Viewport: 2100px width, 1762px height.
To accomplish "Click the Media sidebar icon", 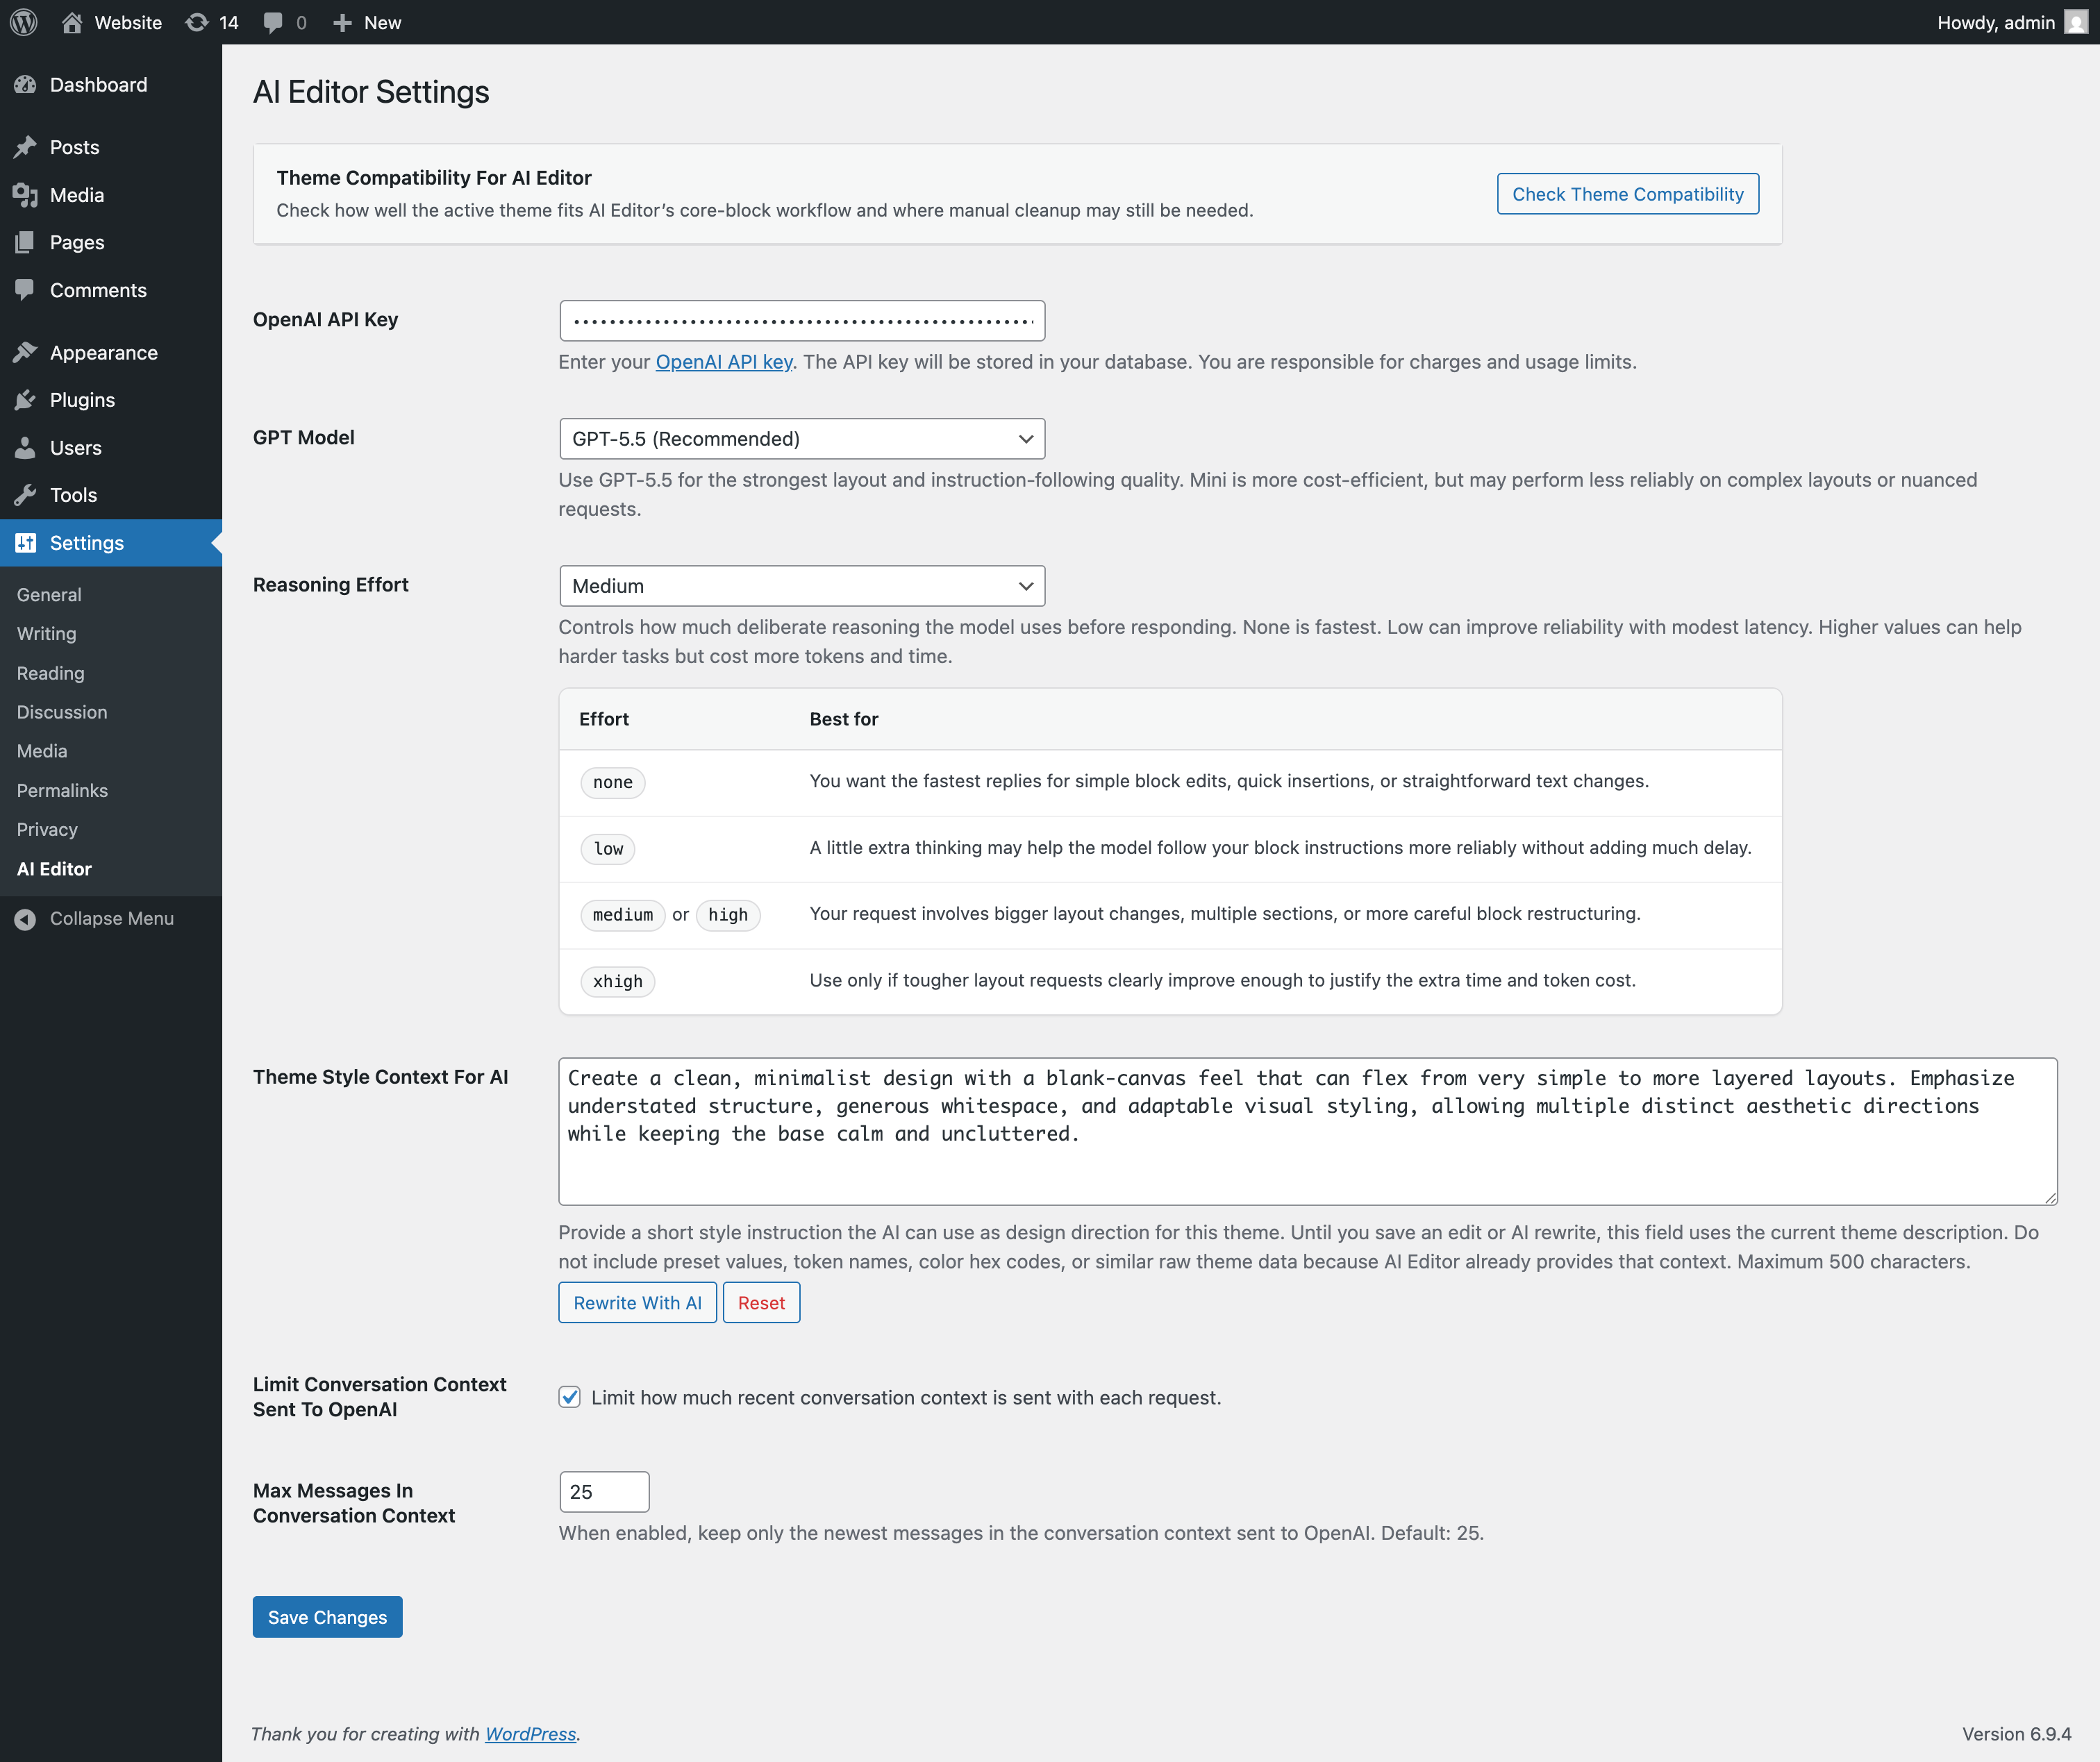I will click(25, 195).
